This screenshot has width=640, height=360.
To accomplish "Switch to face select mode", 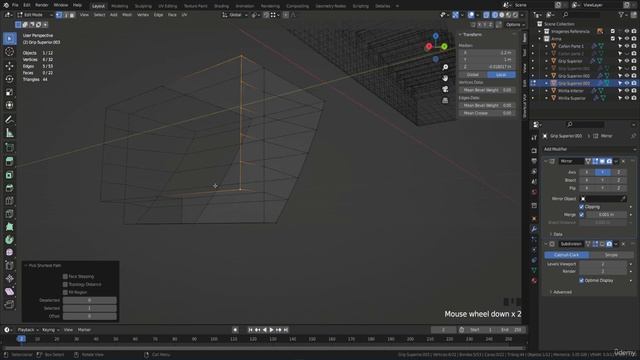I will click(x=72, y=15).
